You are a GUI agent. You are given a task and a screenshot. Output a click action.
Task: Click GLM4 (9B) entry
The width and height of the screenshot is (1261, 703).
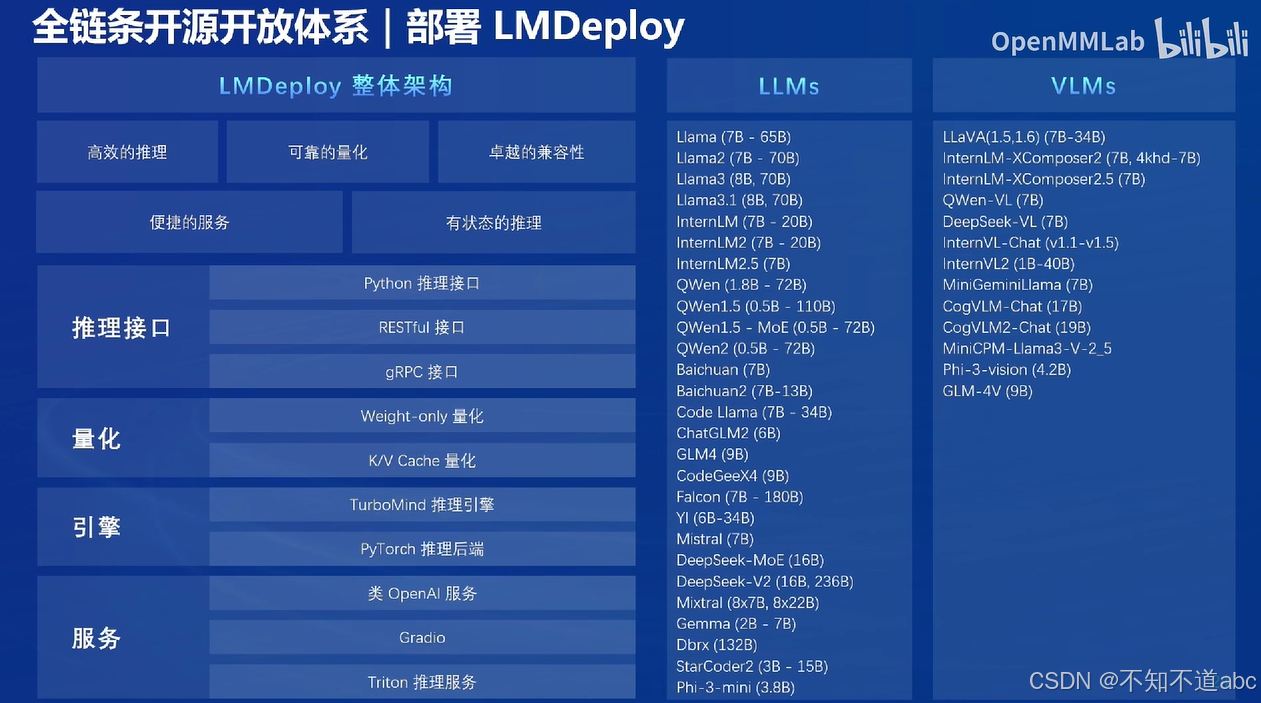[710, 454]
